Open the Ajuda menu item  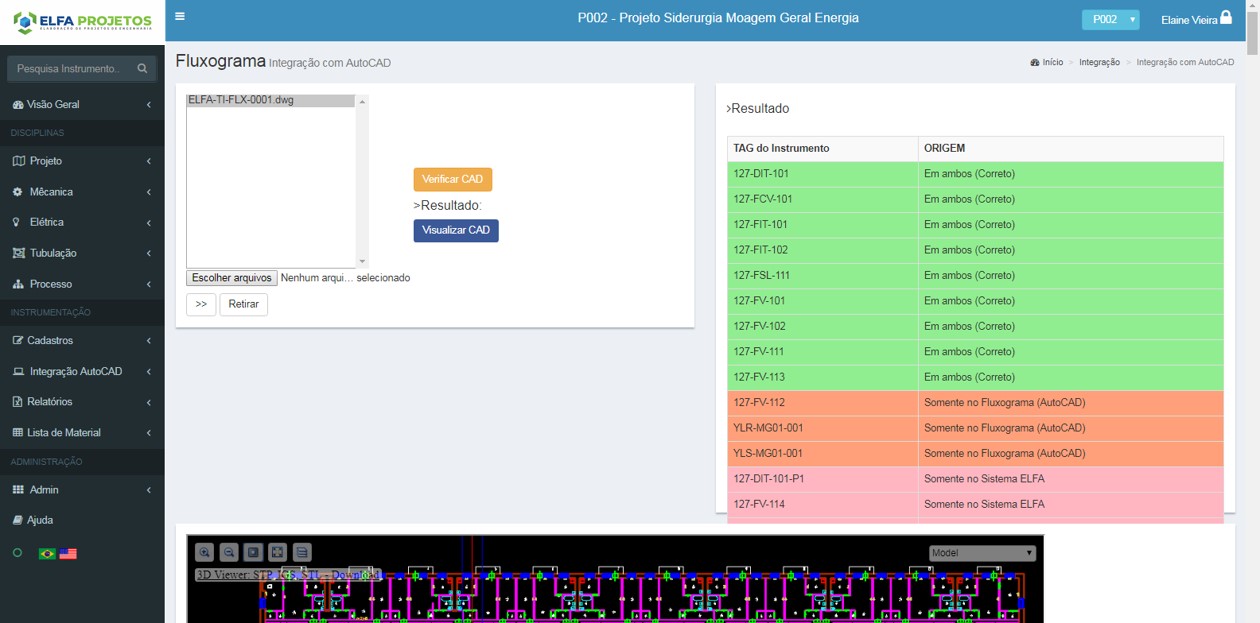(x=40, y=520)
